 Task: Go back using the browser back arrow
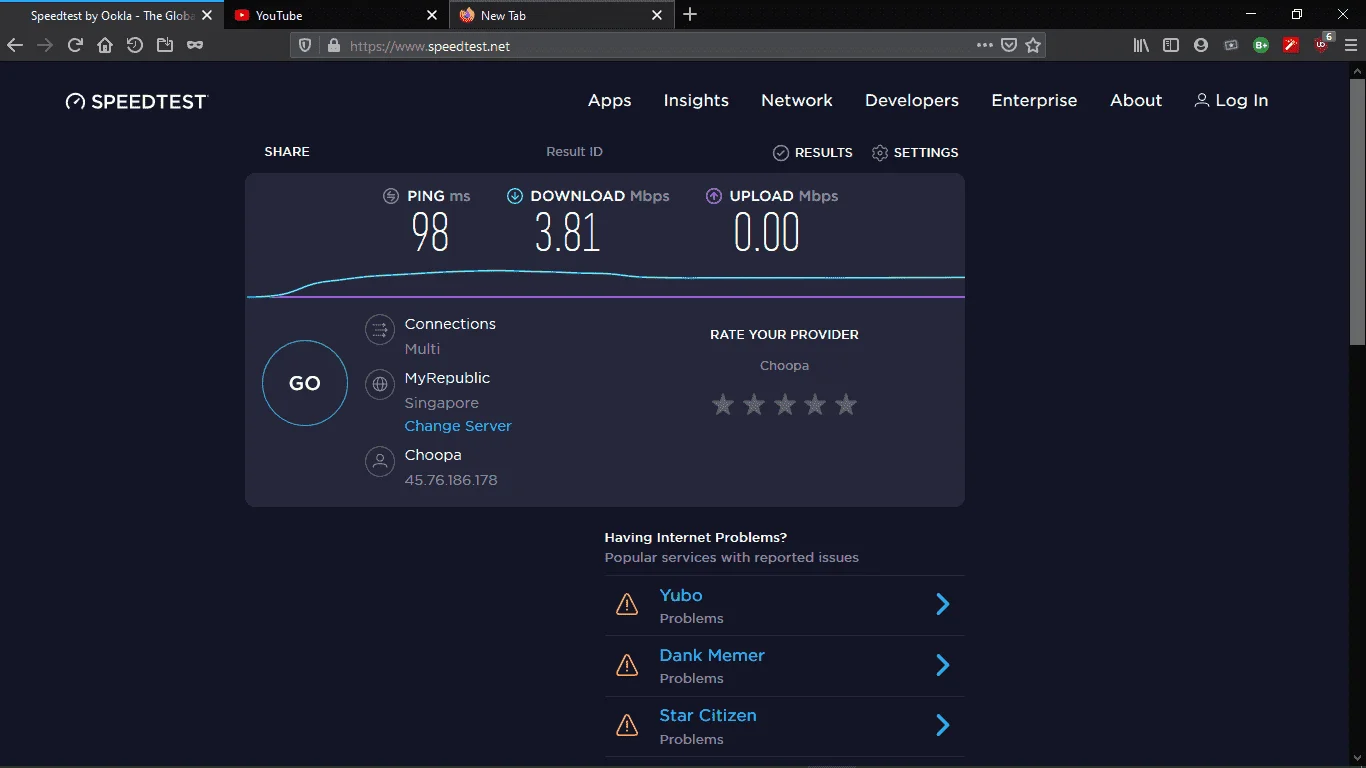pos(15,45)
